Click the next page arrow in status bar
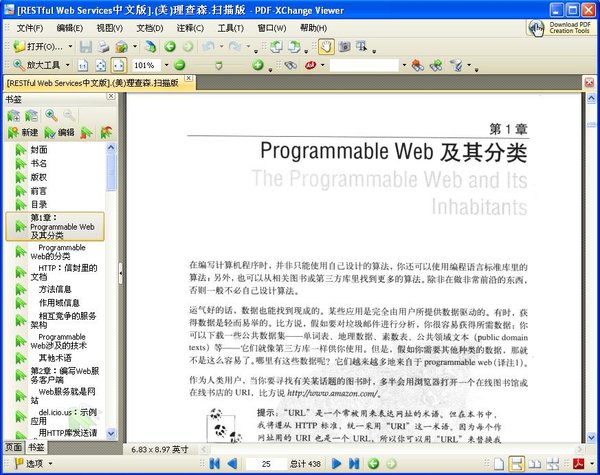The image size is (600, 475). tap(336, 464)
